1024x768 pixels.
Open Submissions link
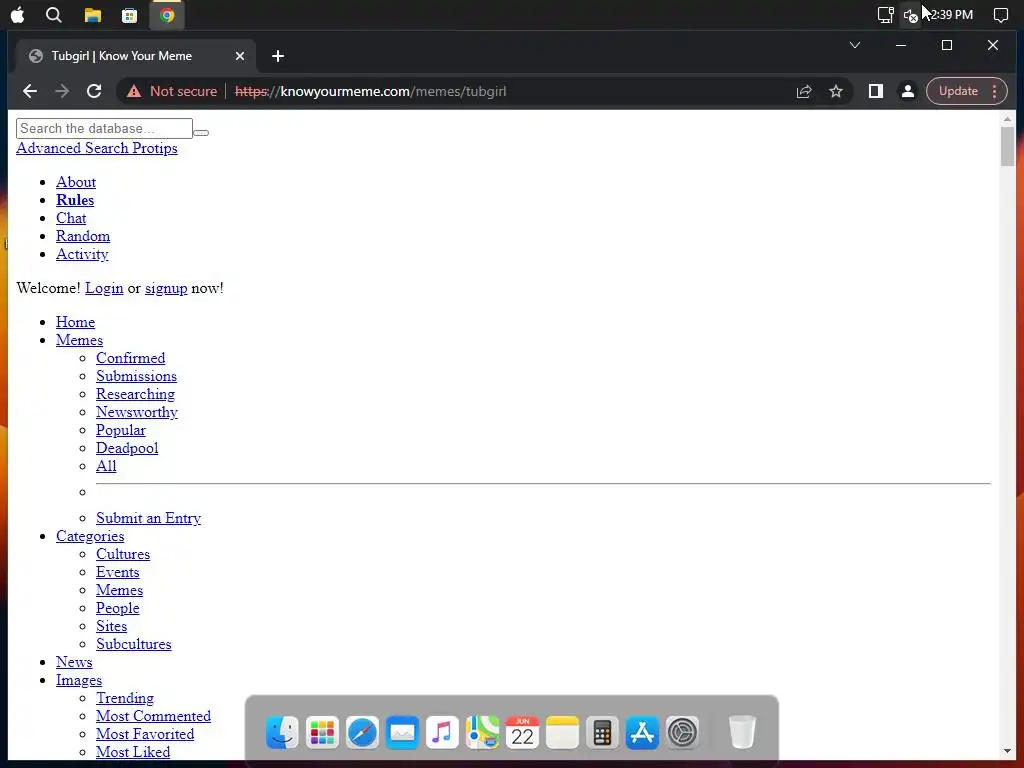136,376
